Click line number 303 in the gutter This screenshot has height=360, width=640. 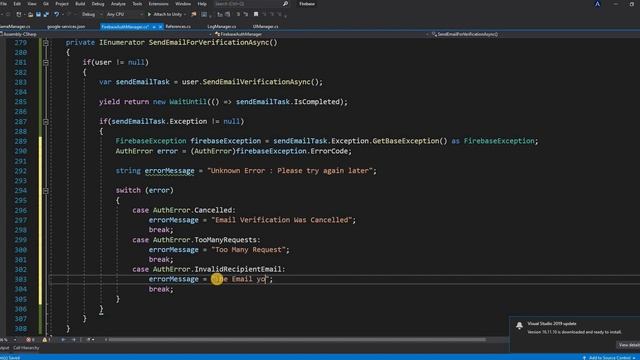[20, 280]
